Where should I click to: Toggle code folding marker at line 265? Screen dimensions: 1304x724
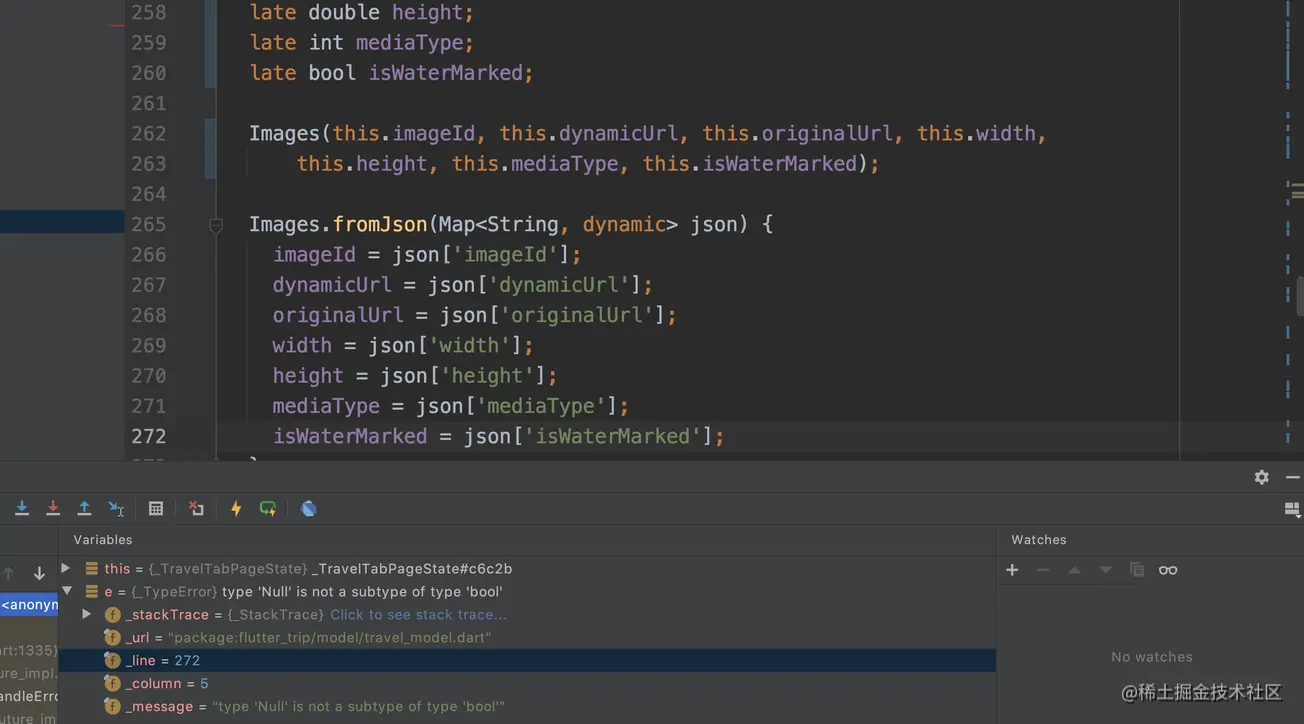[216, 226]
